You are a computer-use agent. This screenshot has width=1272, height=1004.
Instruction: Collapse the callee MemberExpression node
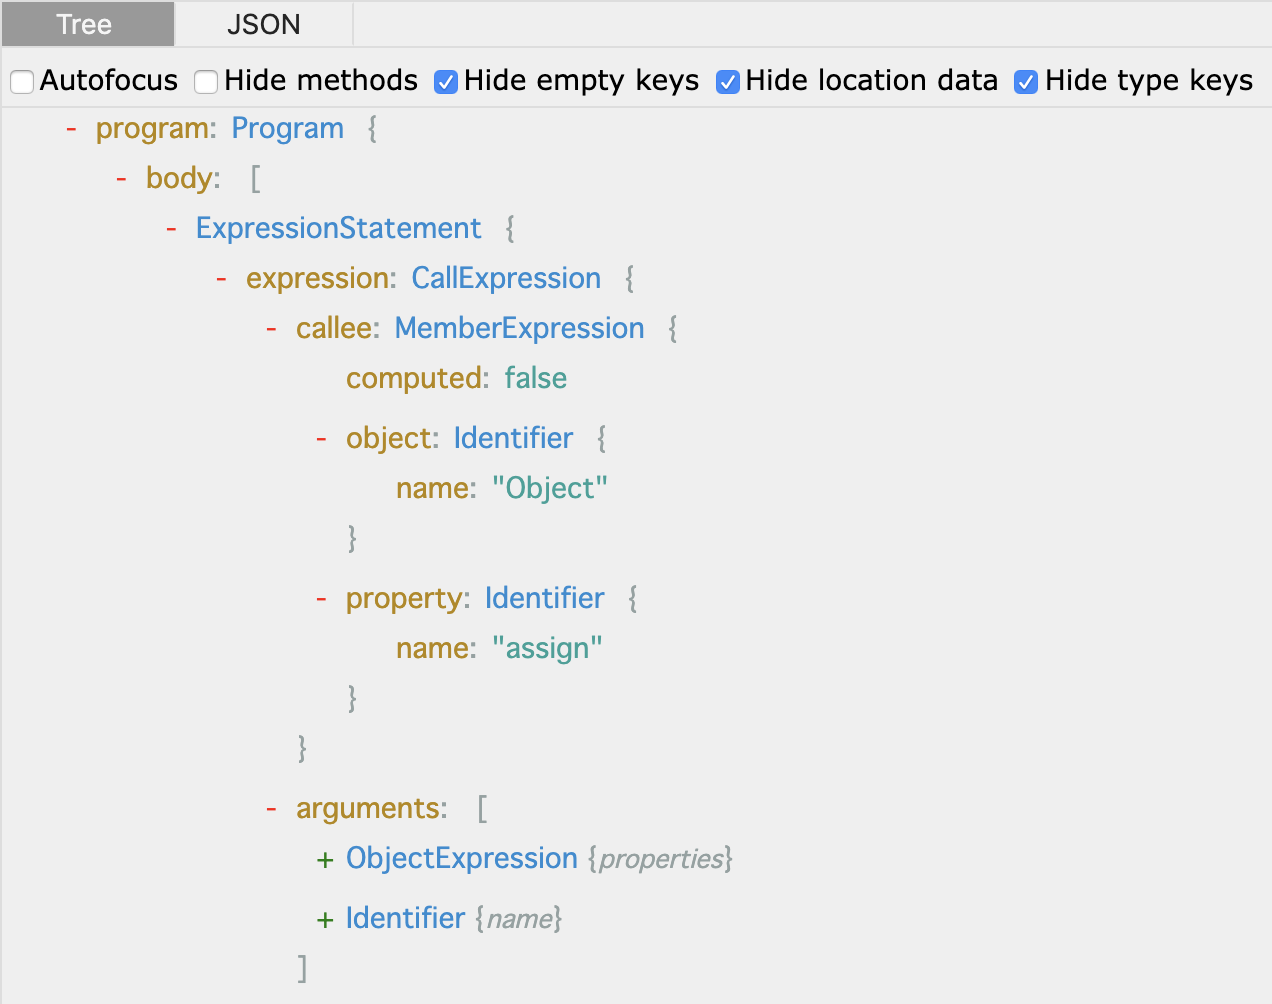(x=271, y=329)
